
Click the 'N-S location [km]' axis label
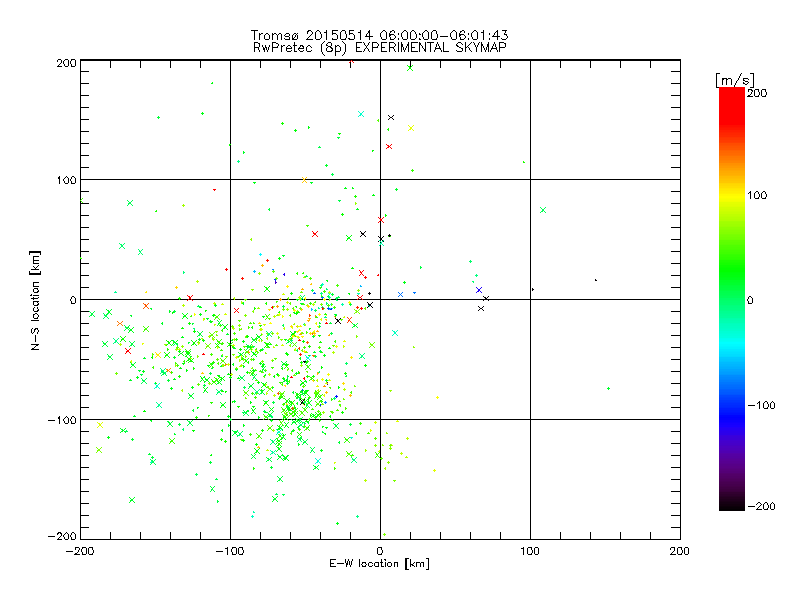pos(35,300)
